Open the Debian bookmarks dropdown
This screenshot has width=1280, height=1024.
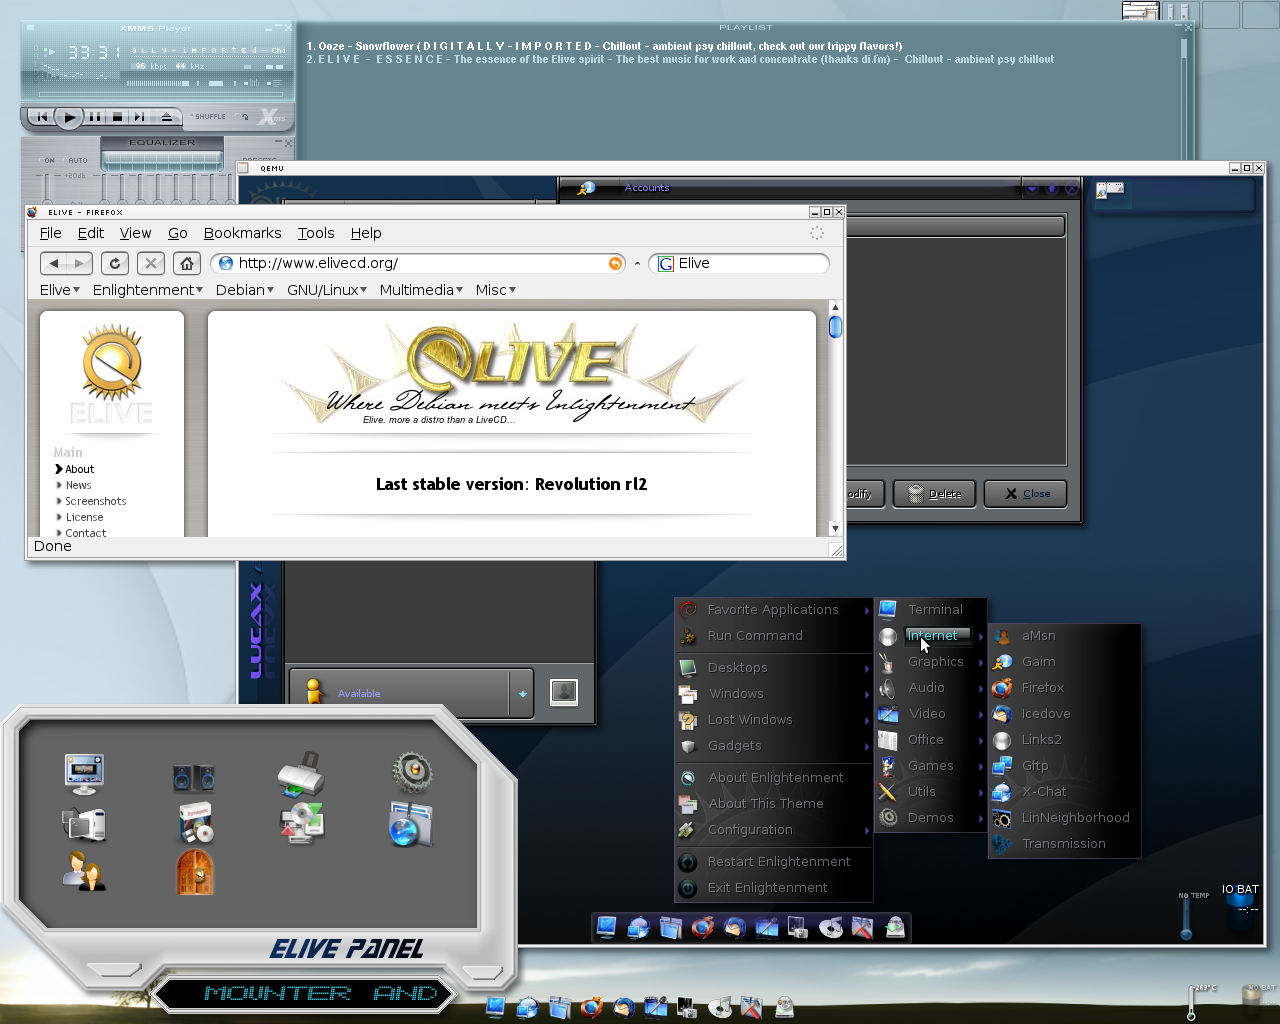coord(245,290)
